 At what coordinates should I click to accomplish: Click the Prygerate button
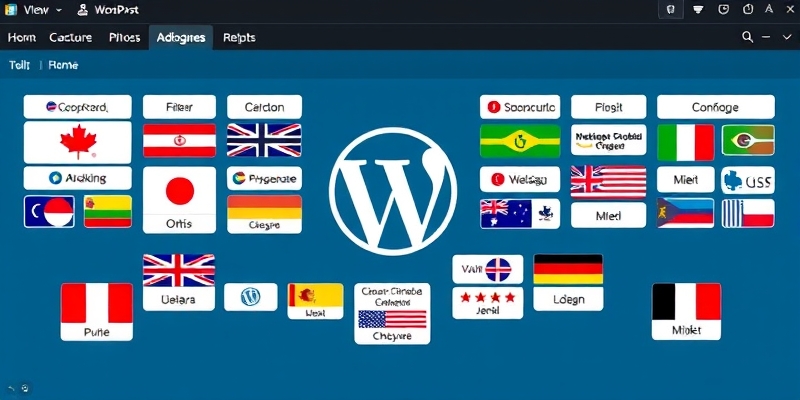[x=264, y=179]
